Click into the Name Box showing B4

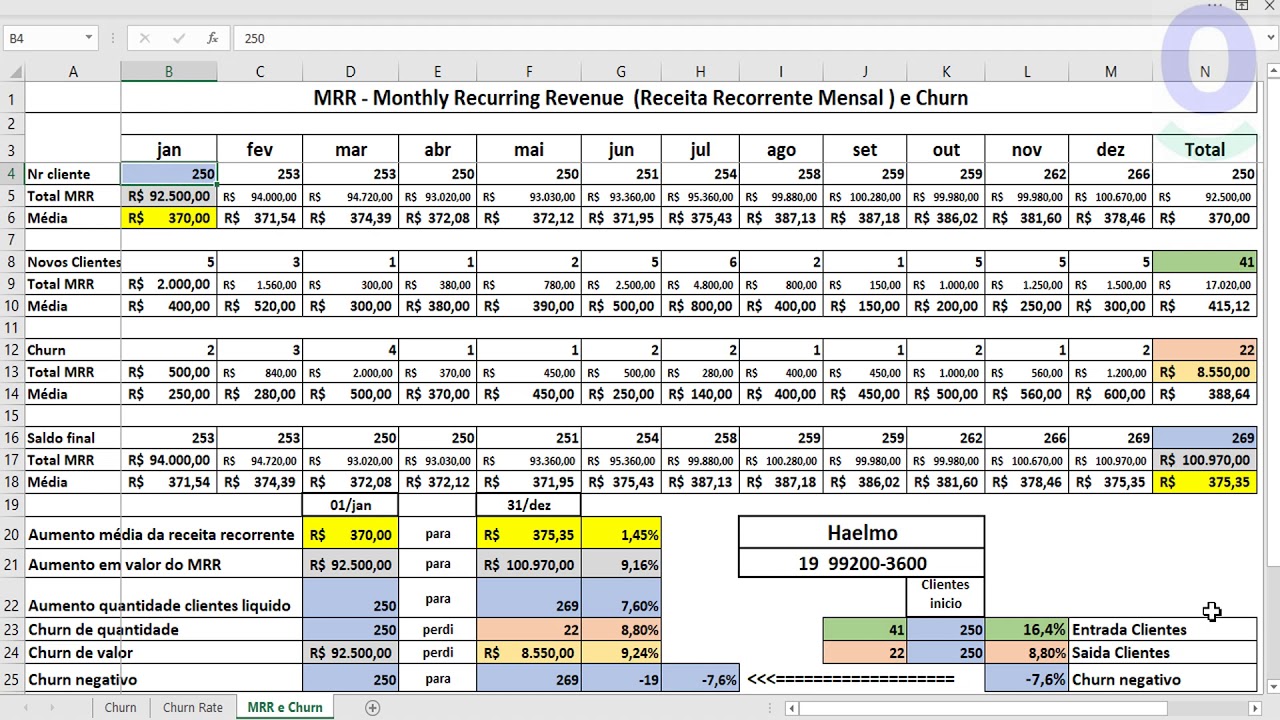(x=42, y=38)
